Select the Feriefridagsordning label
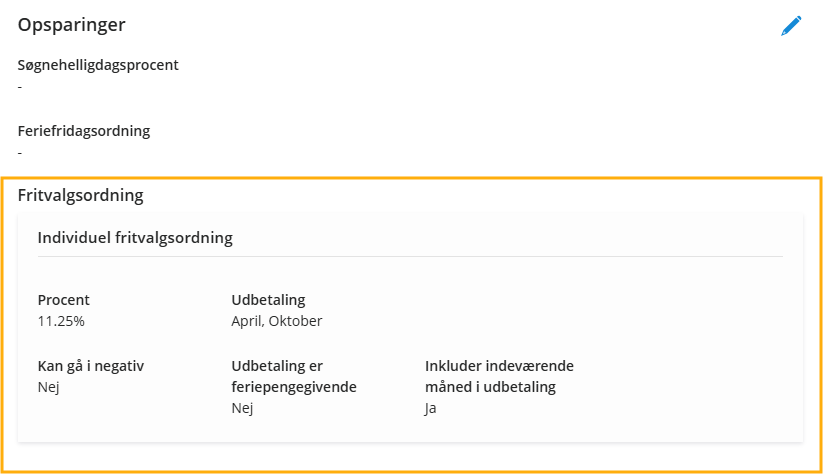The height and width of the screenshot is (474, 823). pos(84,131)
